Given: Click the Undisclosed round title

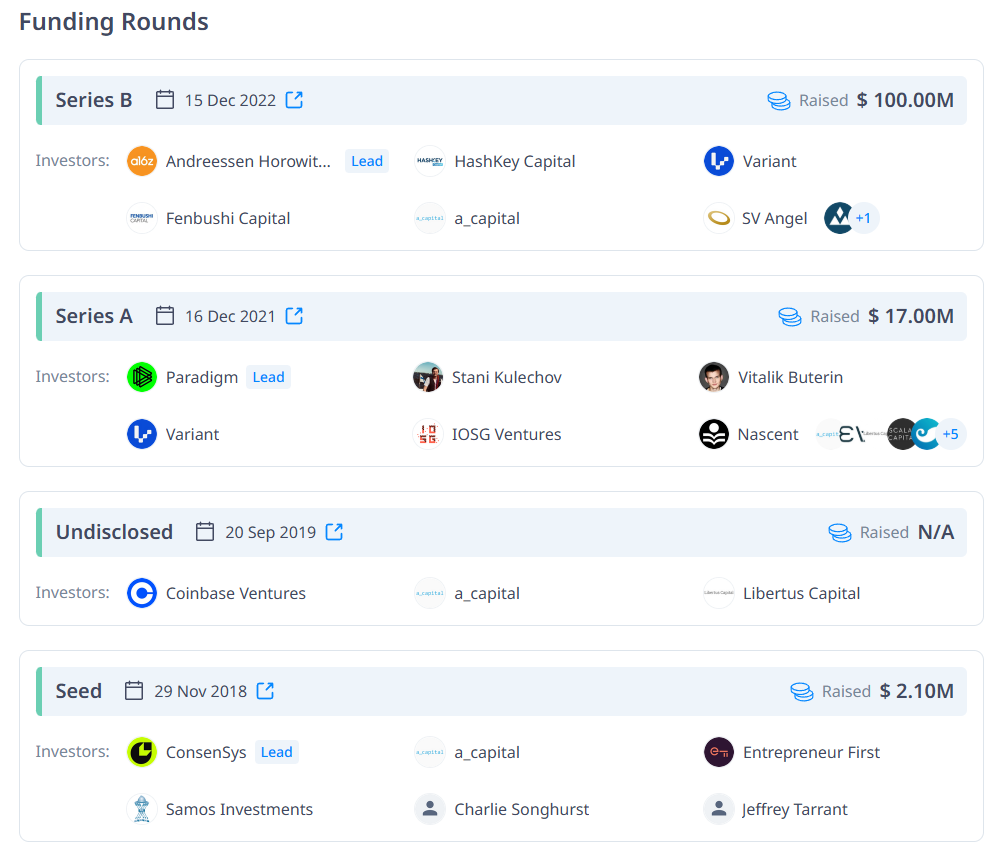Looking at the screenshot, I should click(x=114, y=532).
